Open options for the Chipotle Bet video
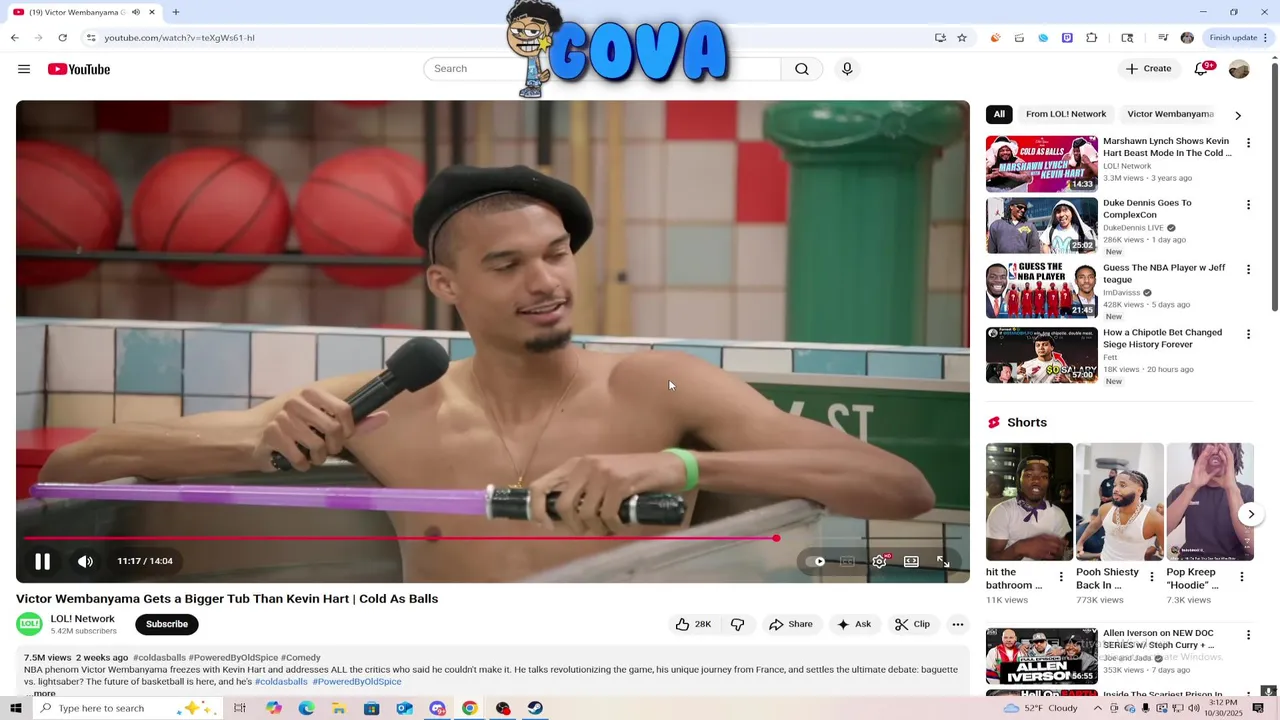 1248,334
